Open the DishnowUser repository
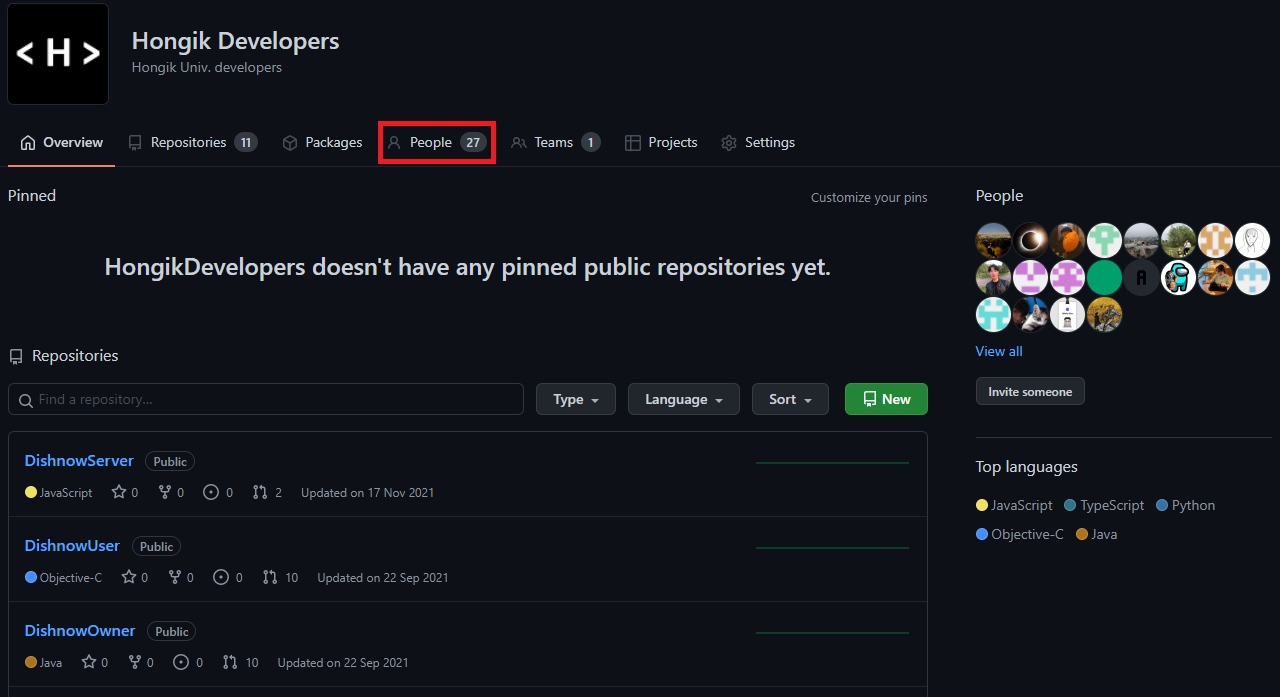This screenshot has height=697, width=1280. point(72,545)
